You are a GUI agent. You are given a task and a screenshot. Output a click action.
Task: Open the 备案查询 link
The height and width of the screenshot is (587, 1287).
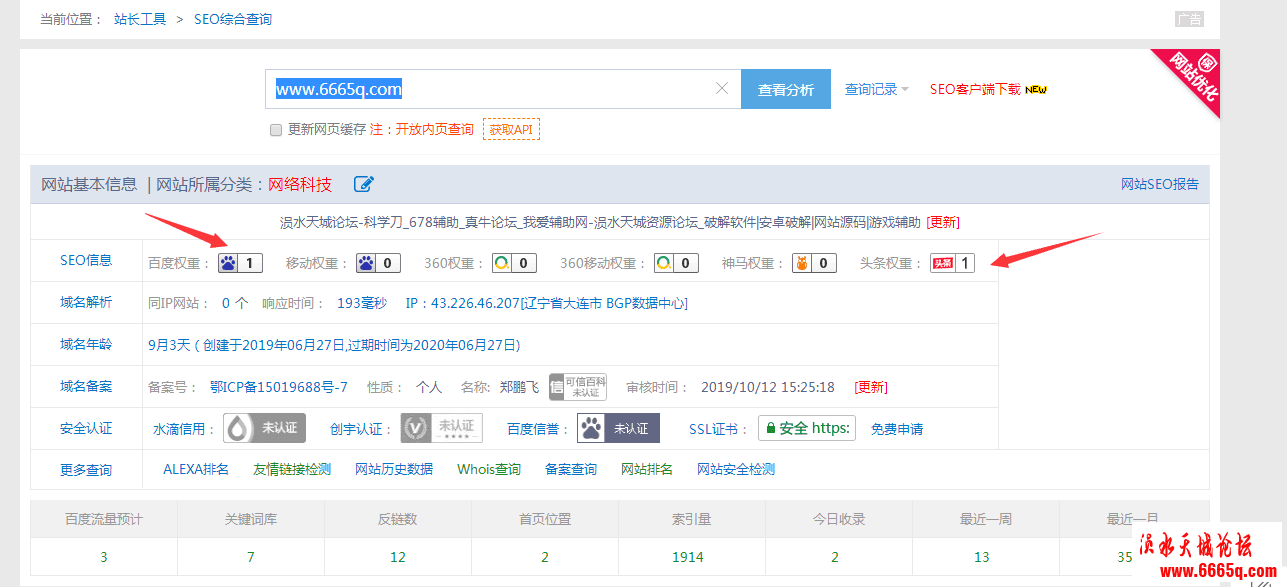pos(571,469)
